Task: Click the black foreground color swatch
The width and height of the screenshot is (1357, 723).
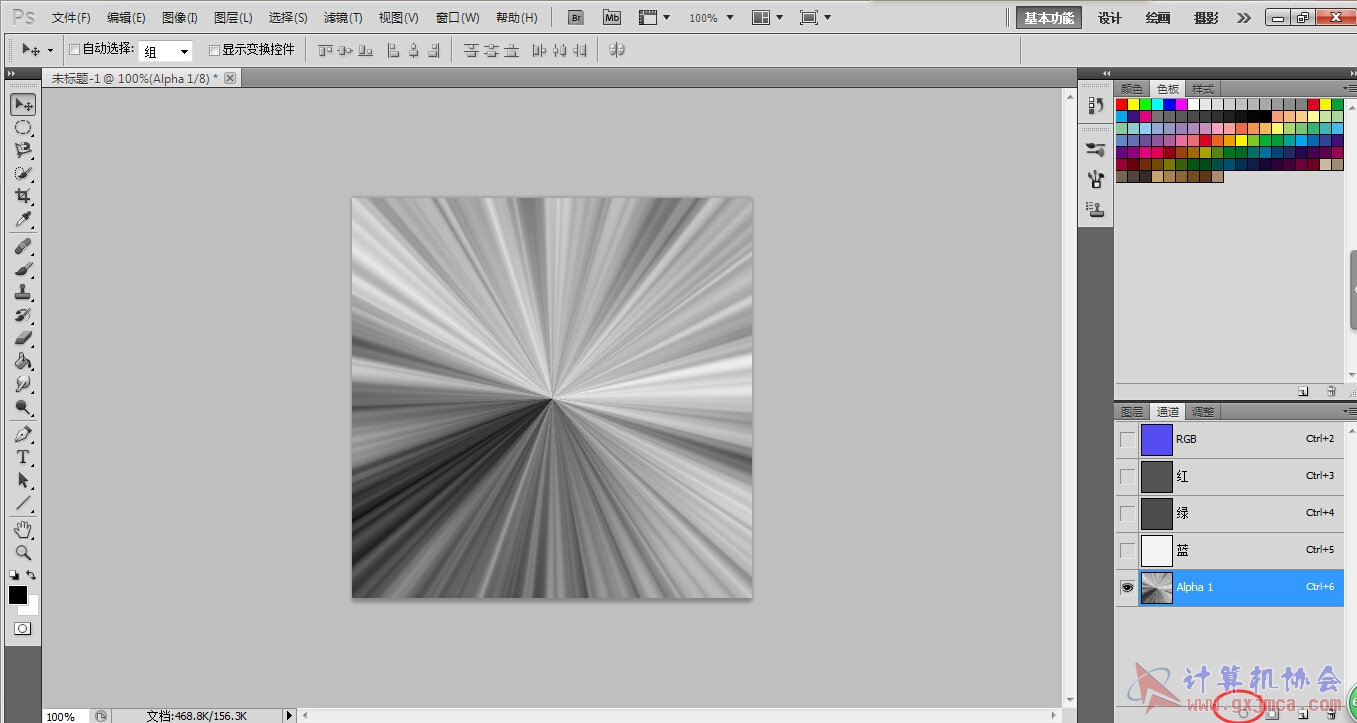Action: (18, 595)
